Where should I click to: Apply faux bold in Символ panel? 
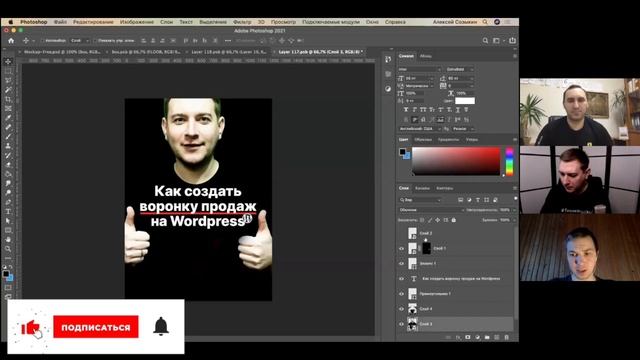click(x=406, y=110)
